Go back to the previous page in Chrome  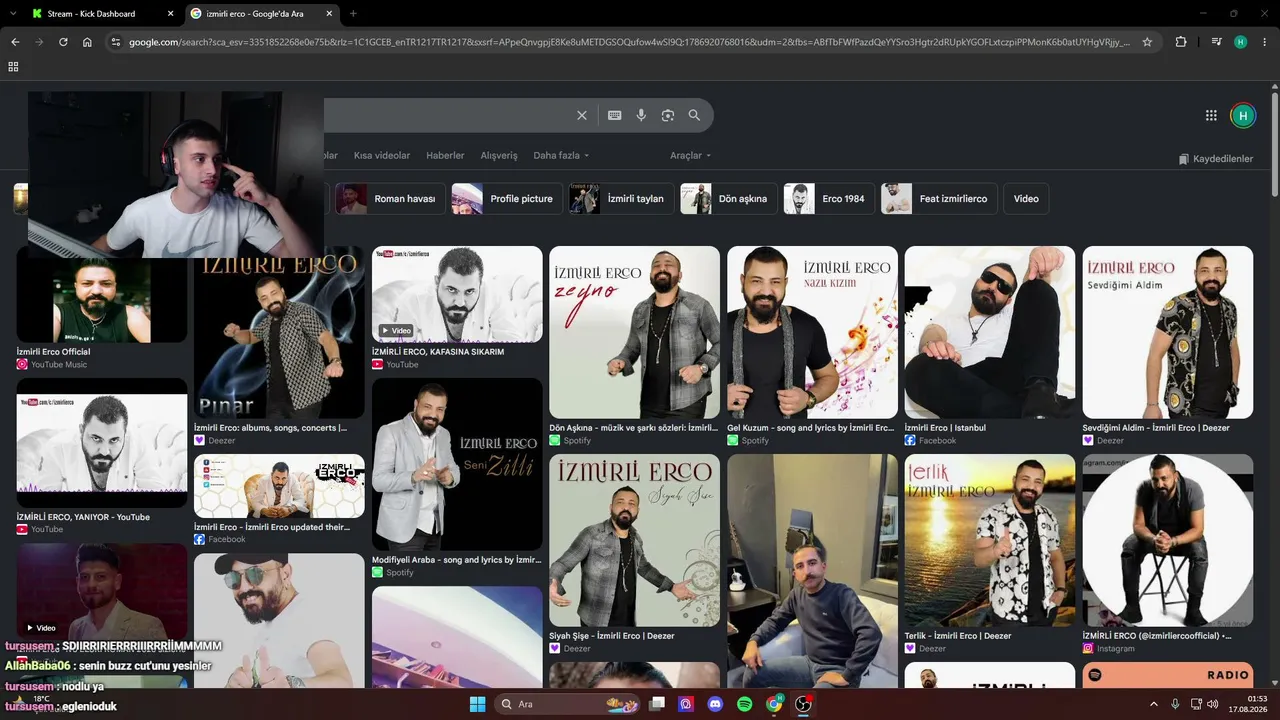click(15, 42)
